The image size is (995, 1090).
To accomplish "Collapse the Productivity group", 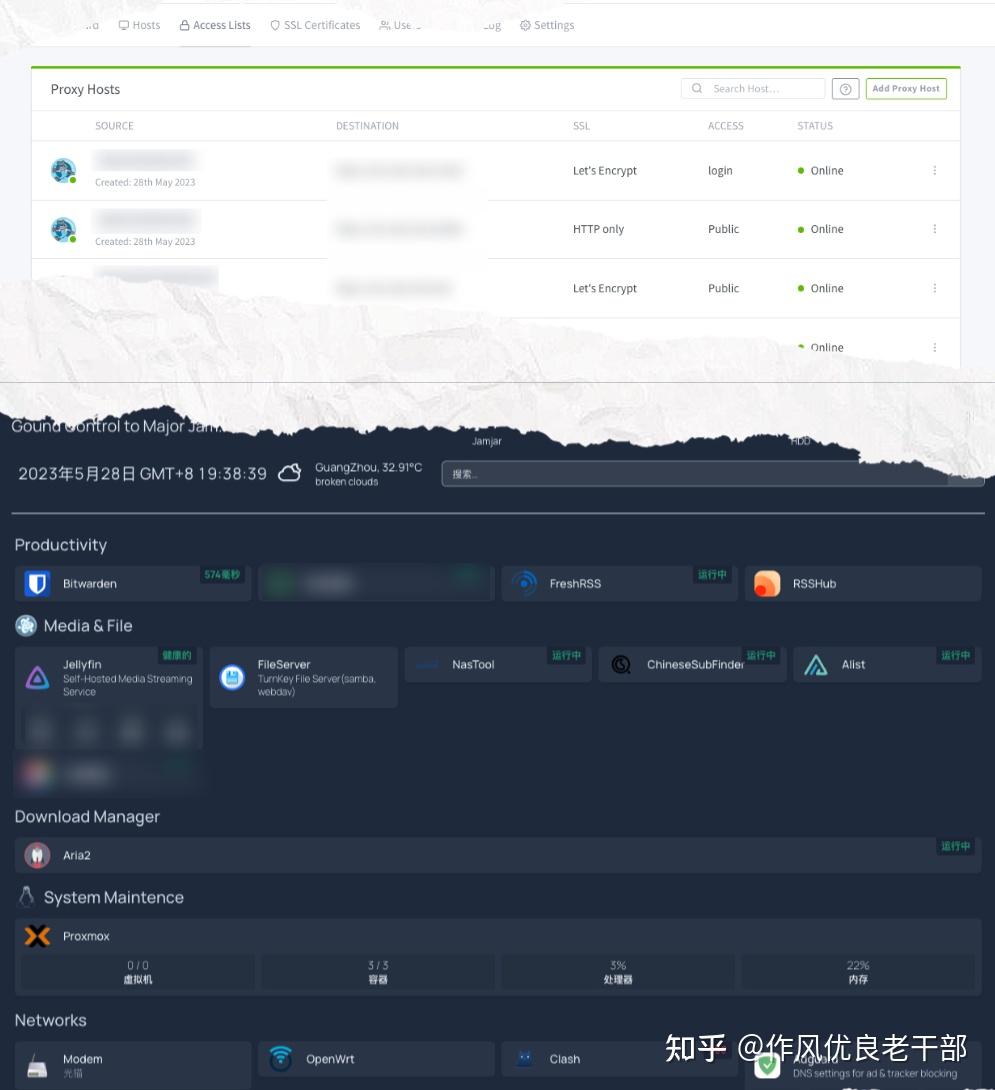I will pyautogui.click(x=61, y=545).
